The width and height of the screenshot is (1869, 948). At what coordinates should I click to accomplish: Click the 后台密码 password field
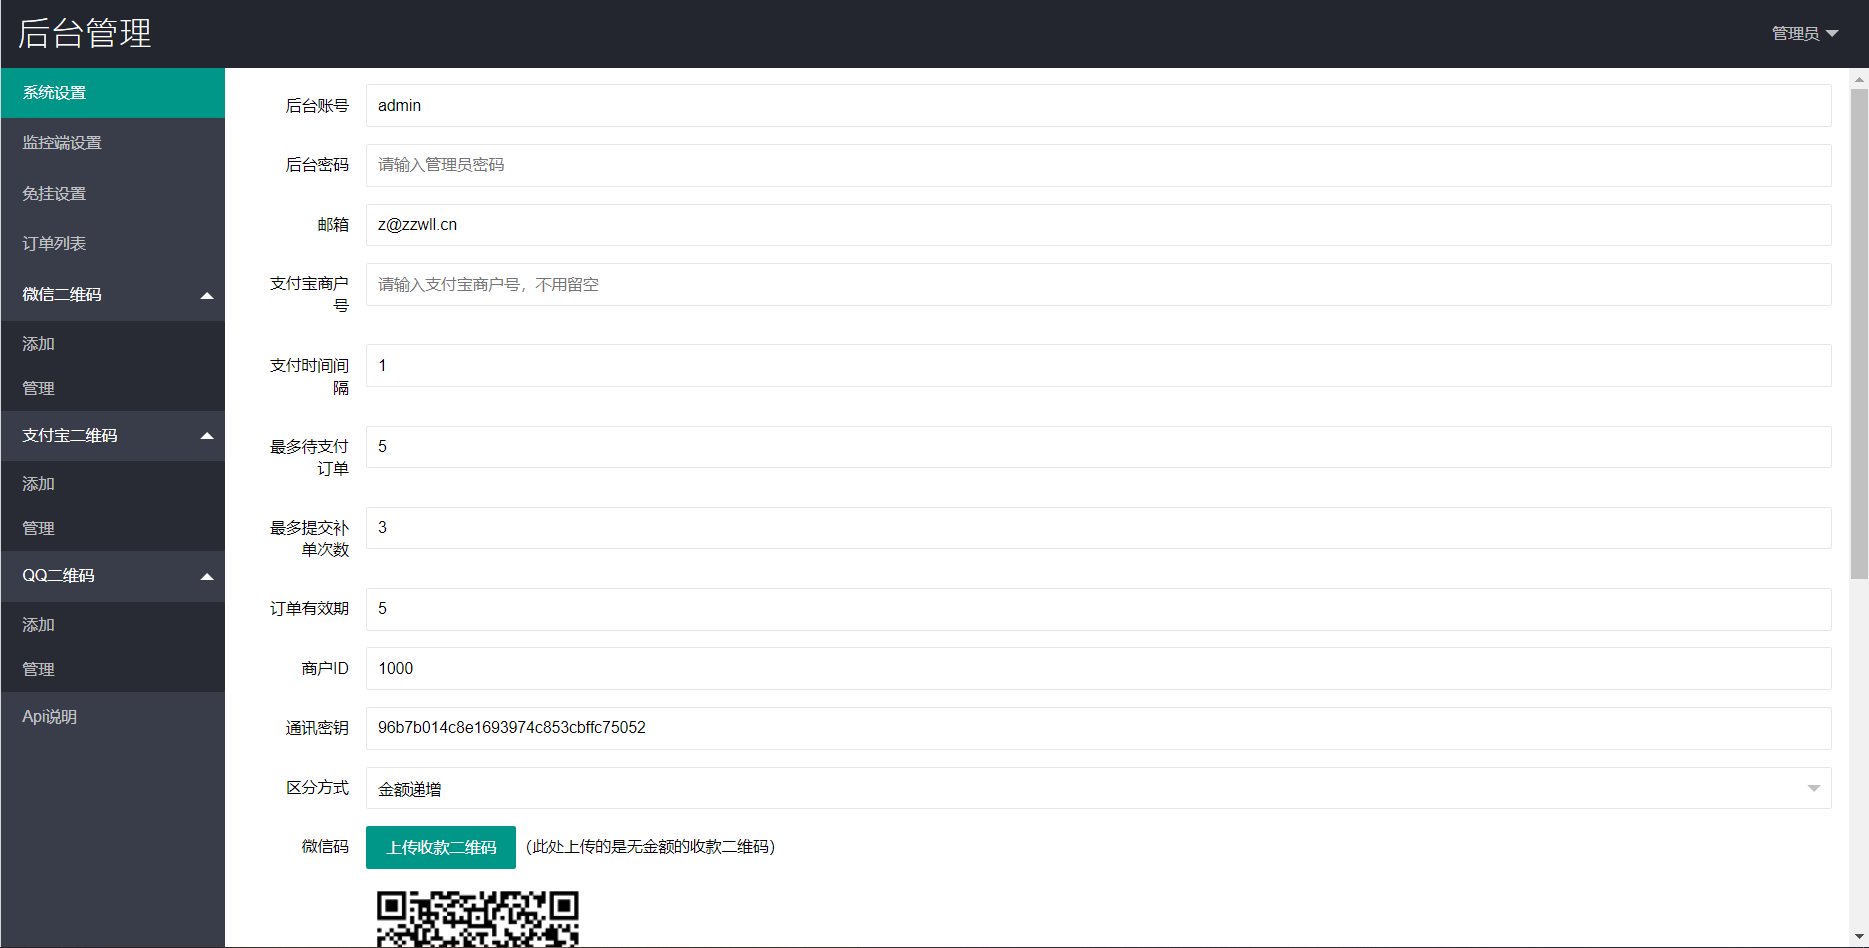[x=1097, y=165]
